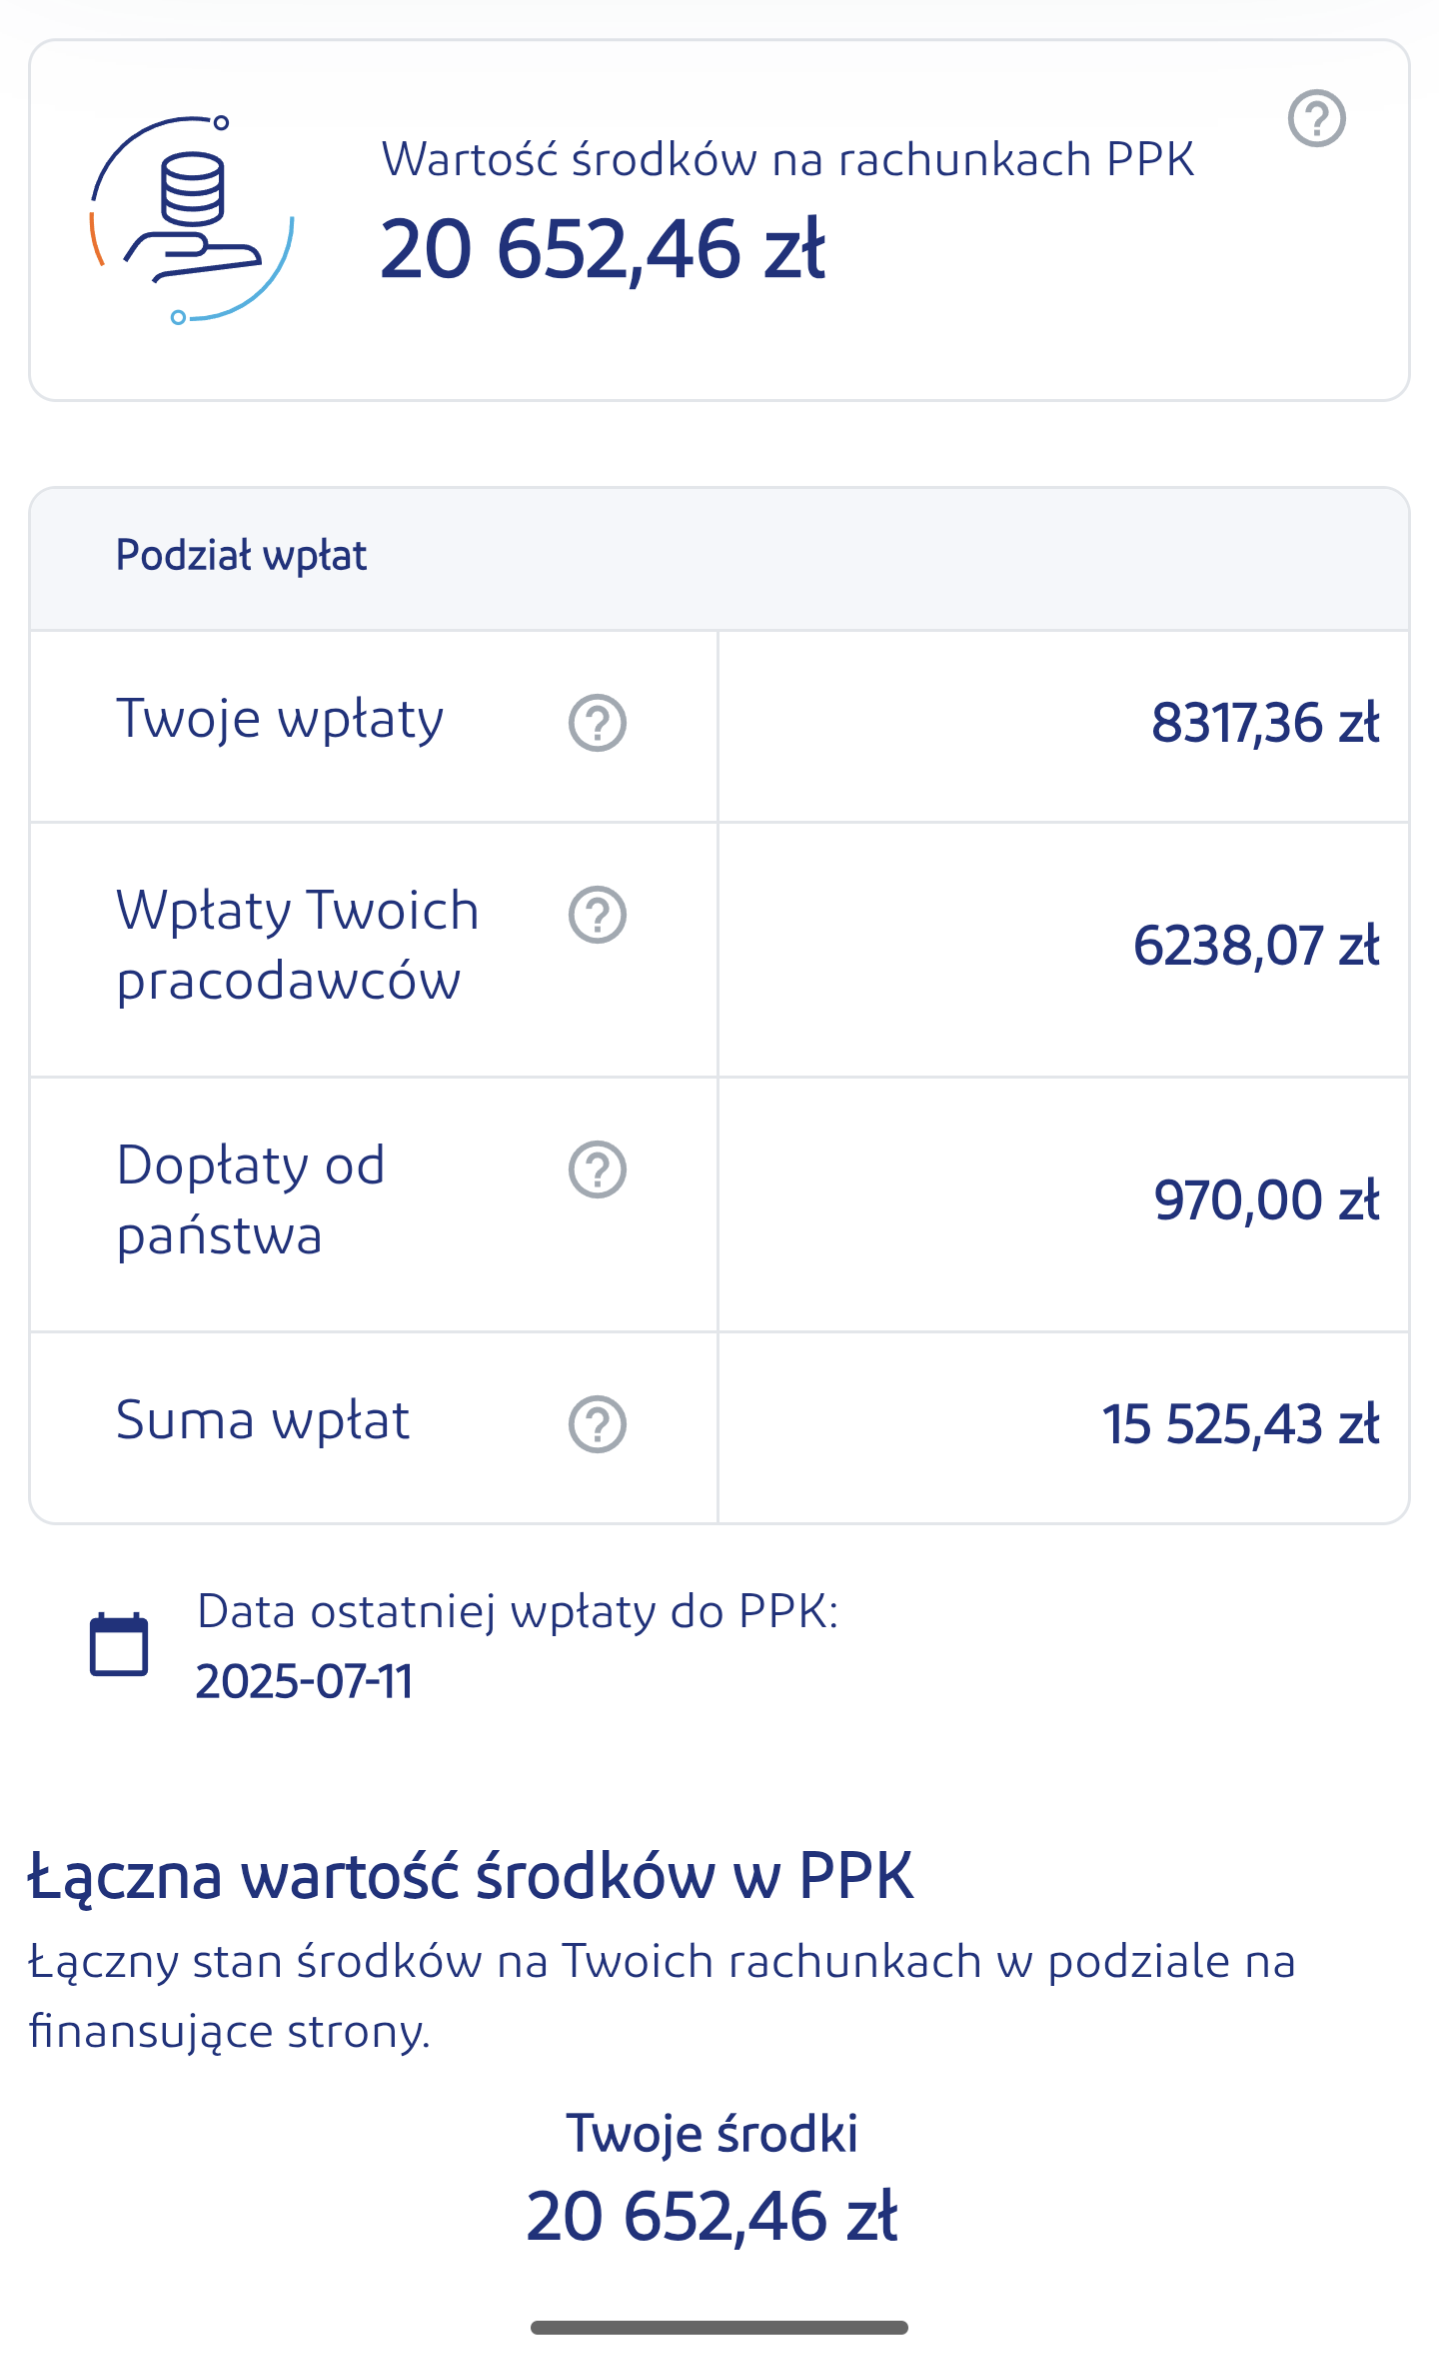Open help for Wartość środków na rachunkach PPK
1439x2370 pixels.
click(x=1316, y=119)
